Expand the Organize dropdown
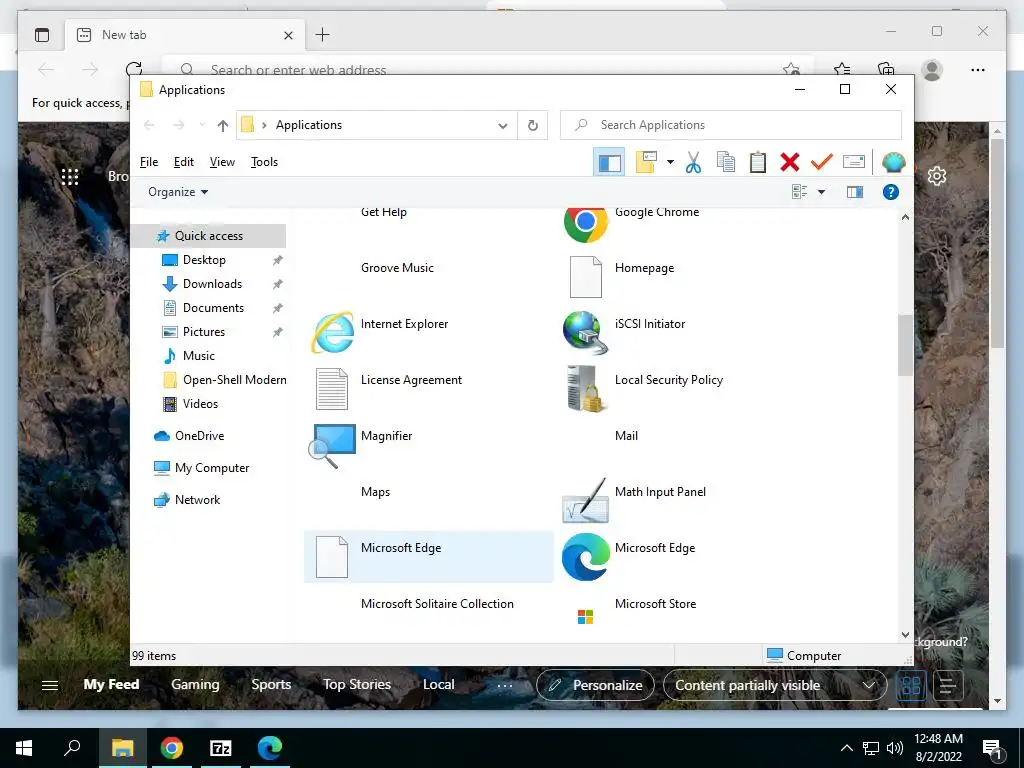This screenshot has width=1024, height=768. [178, 192]
